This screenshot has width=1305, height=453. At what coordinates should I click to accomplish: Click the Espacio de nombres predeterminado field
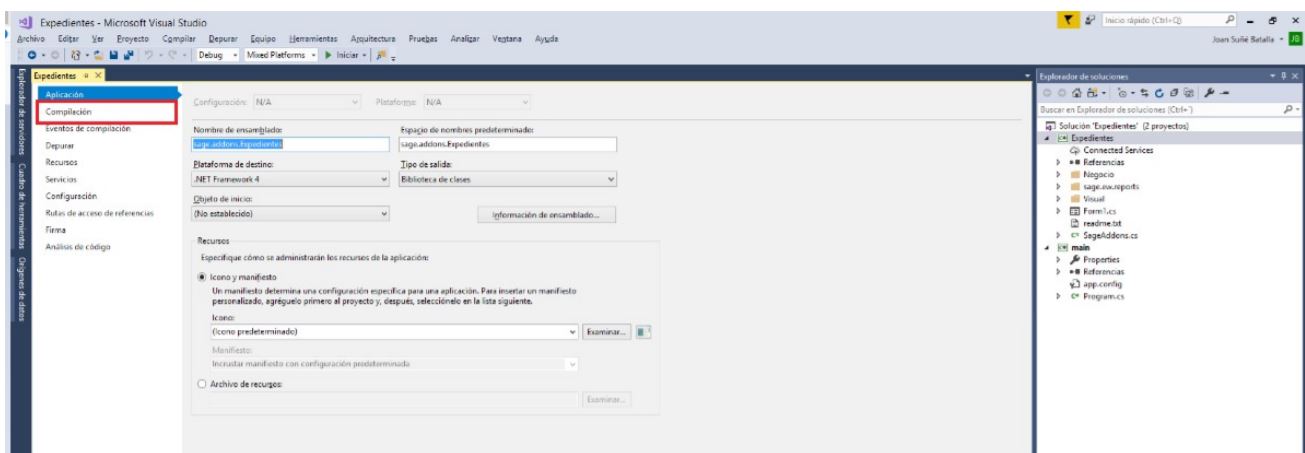[509, 144]
